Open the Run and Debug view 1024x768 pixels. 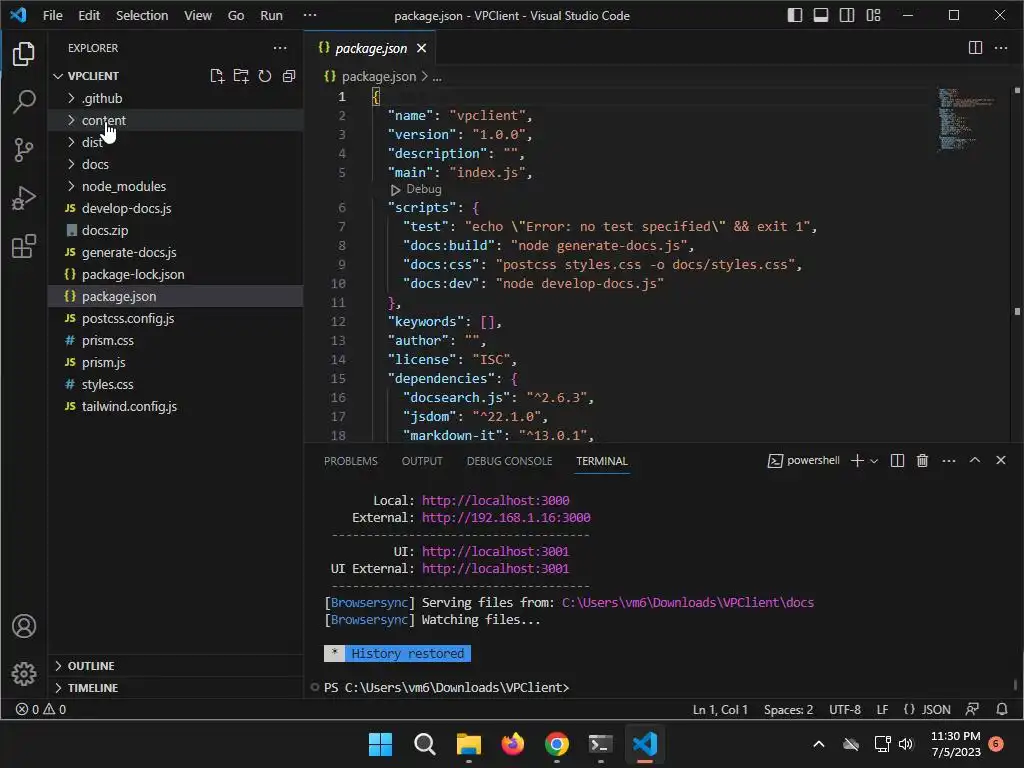pyautogui.click(x=24, y=198)
